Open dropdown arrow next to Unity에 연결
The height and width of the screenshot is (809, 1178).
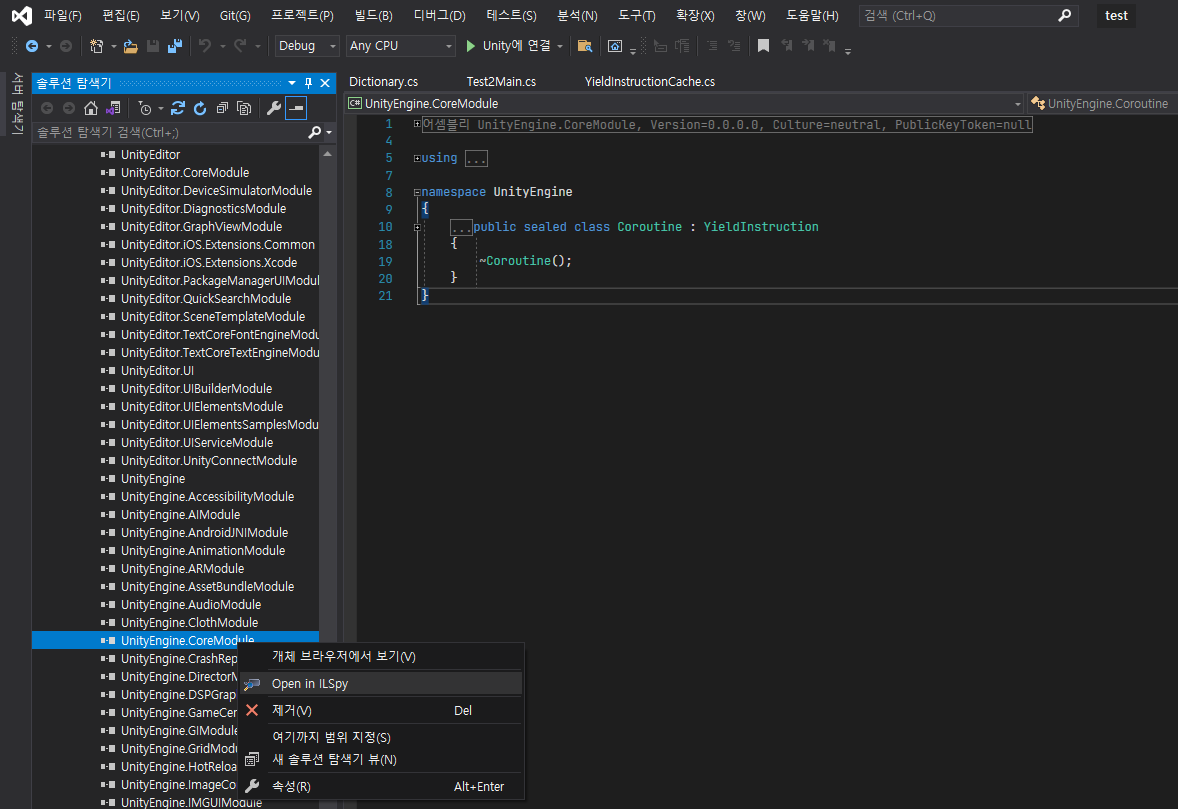tap(560, 46)
